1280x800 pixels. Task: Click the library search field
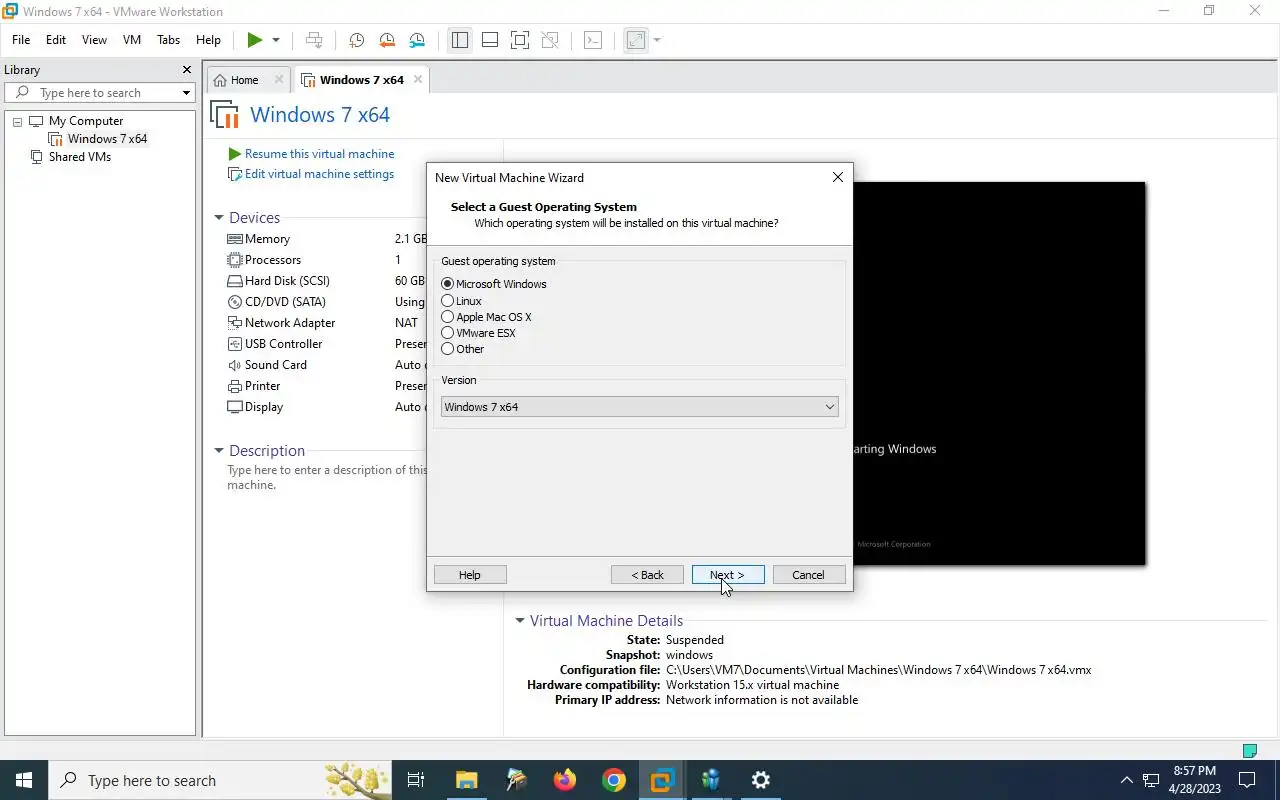pyautogui.click(x=100, y=93)
